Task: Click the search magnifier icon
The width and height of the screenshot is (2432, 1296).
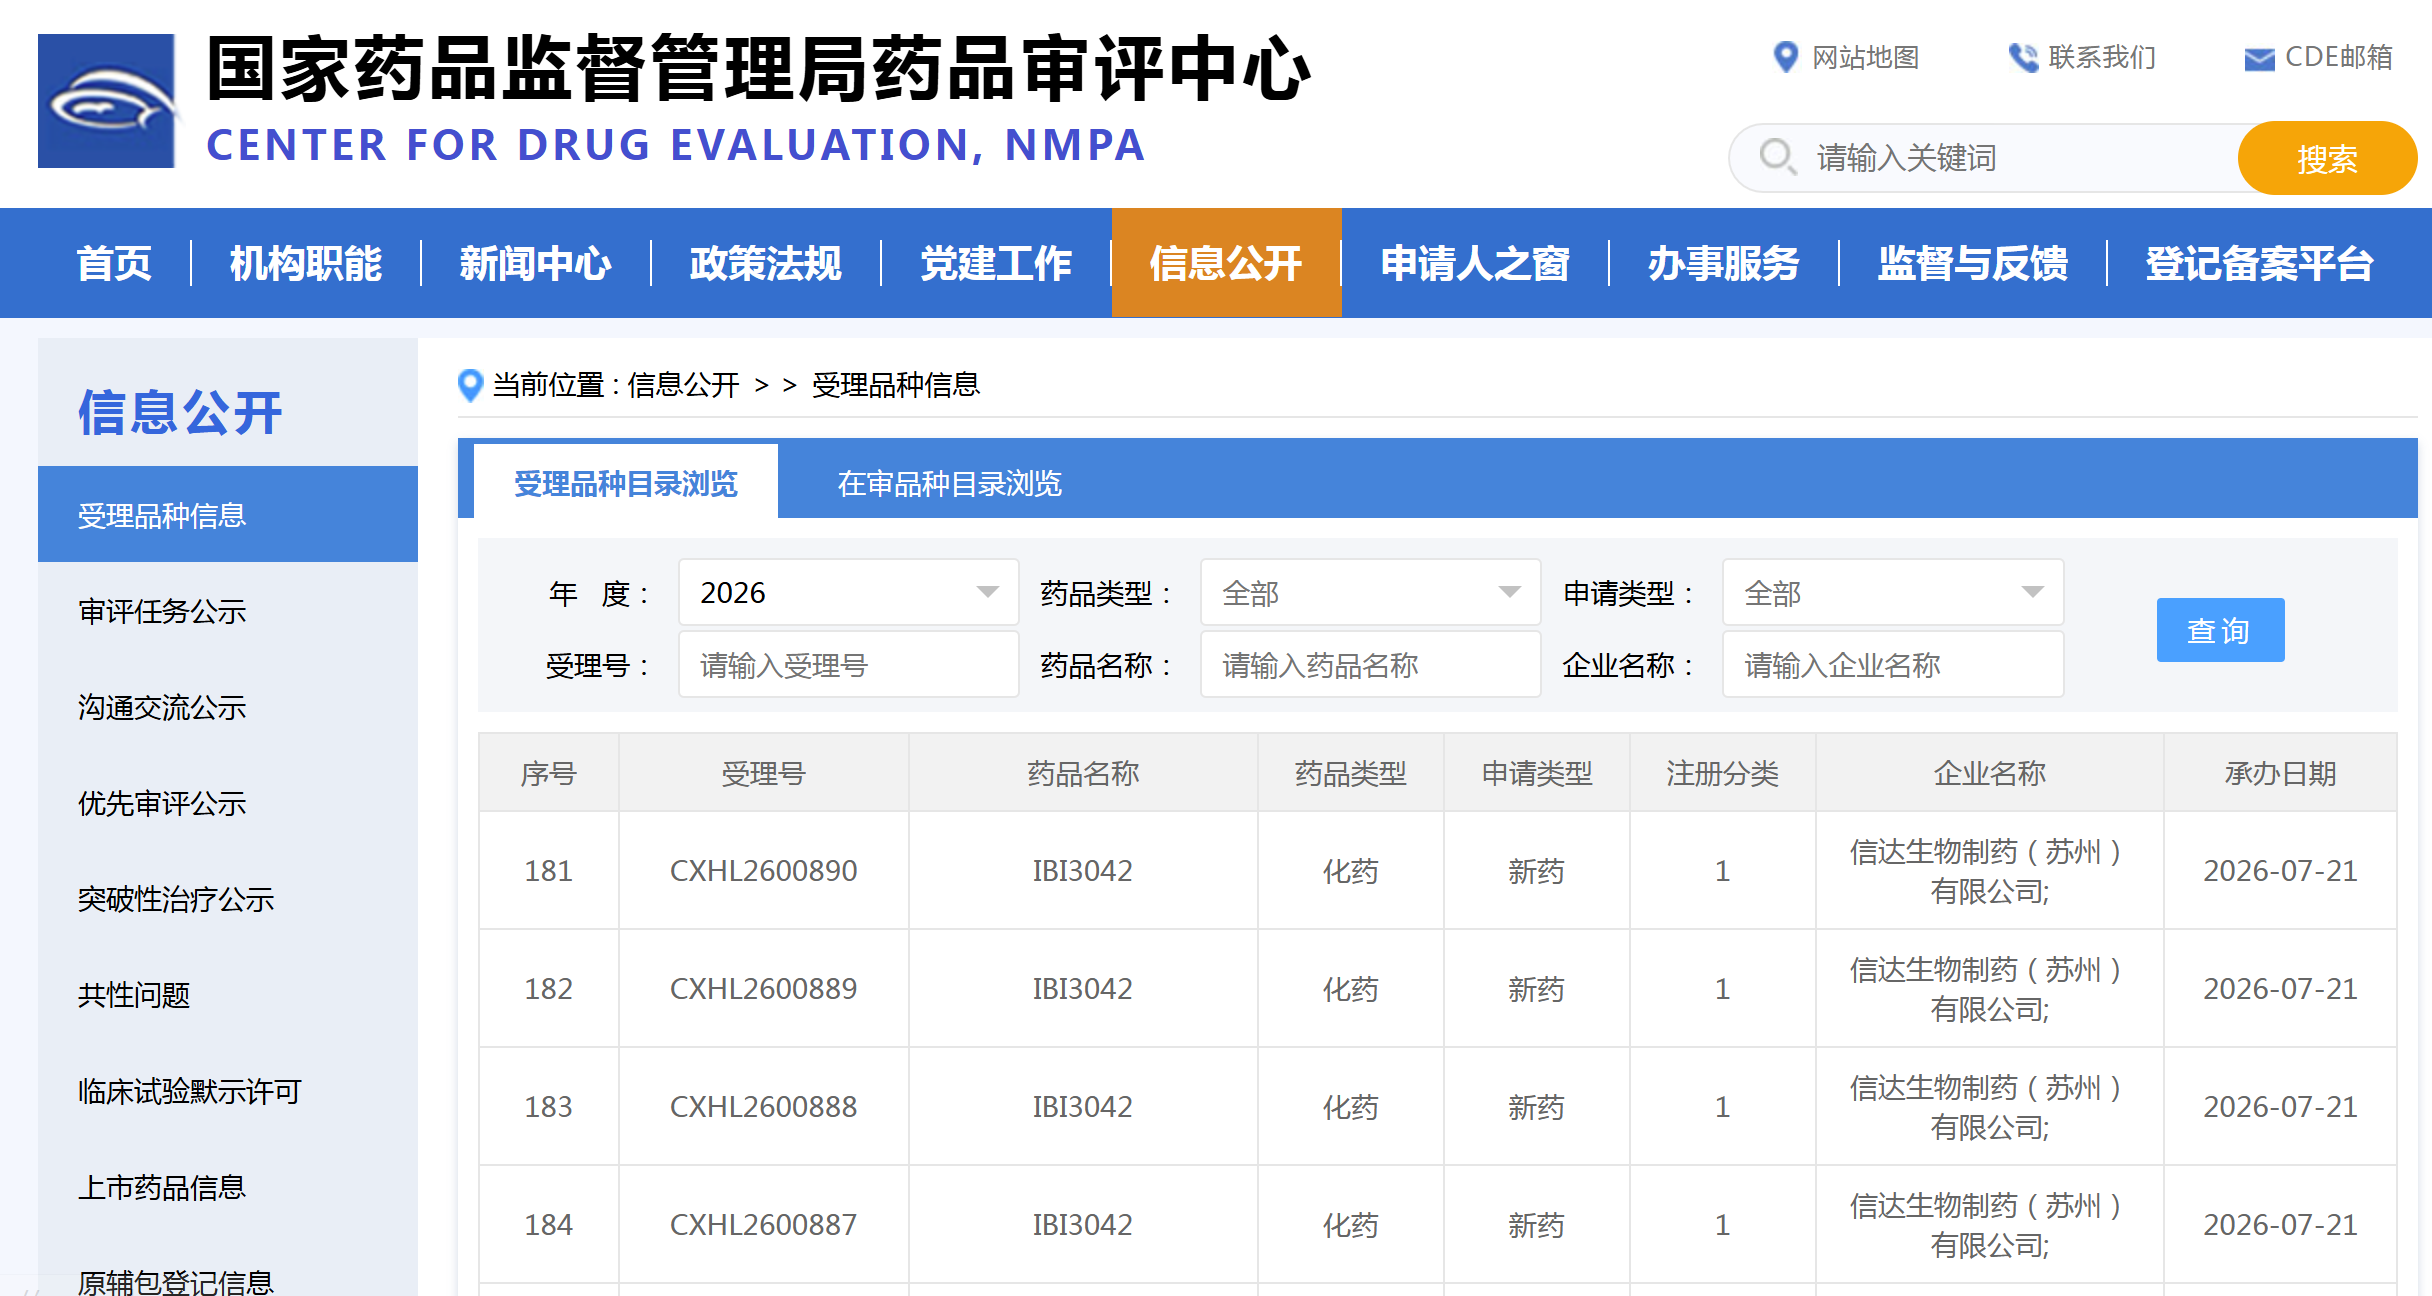Action: 1777,157
